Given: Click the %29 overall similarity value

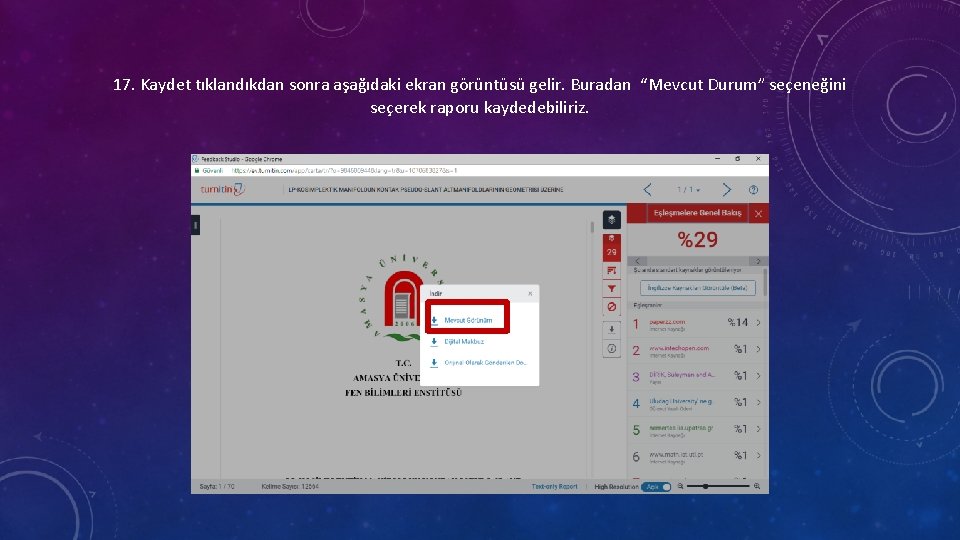Looking at the screenshot, I should click(697, 239).
